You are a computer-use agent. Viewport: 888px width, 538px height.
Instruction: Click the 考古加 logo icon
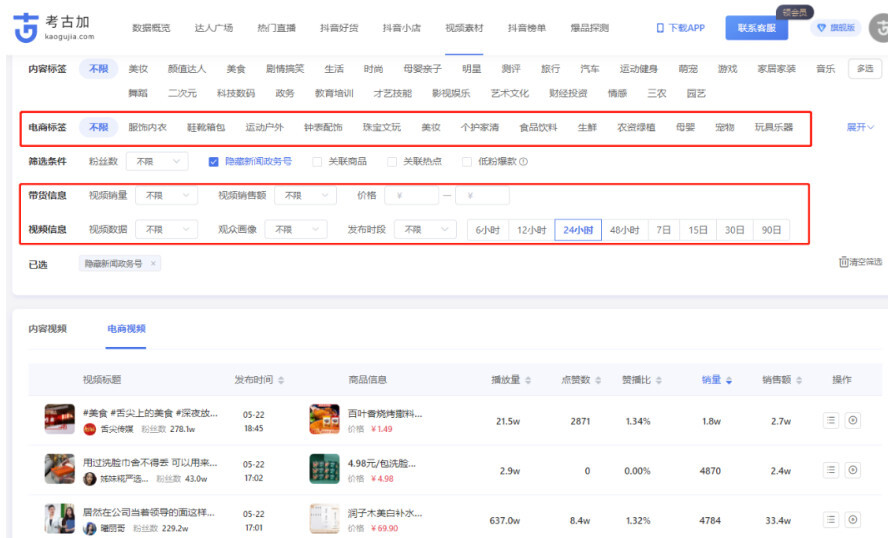point(27,28)
